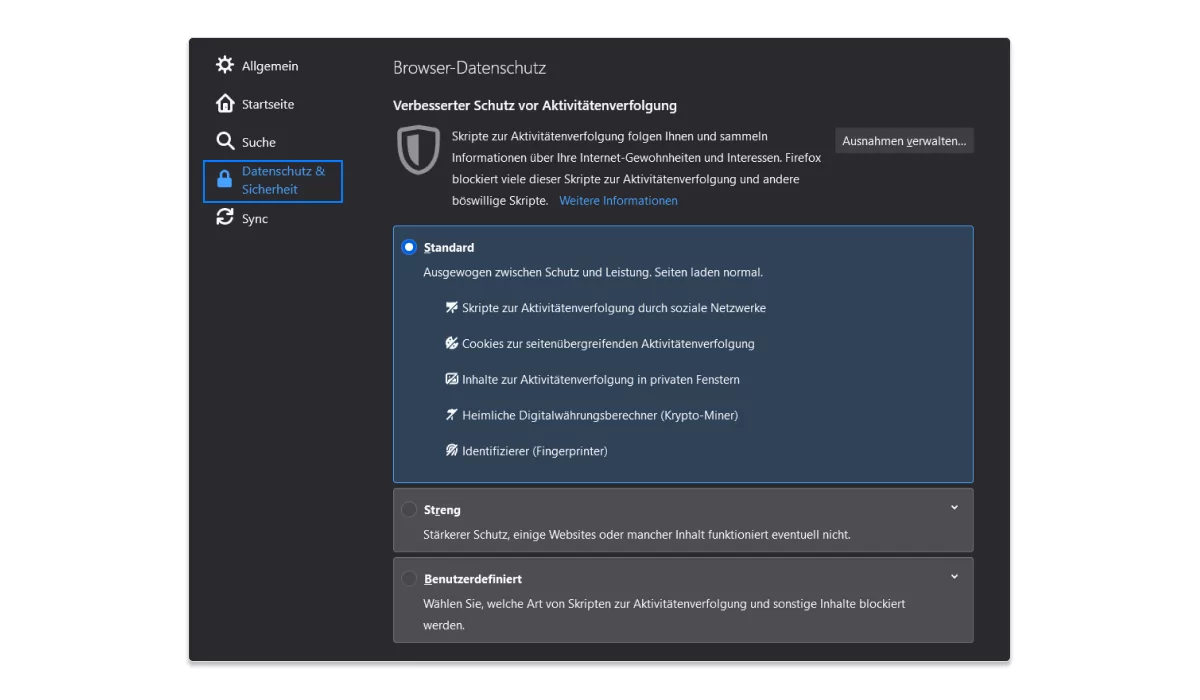1200x700 pixels.
Task: Click 'Cookies zur seitenübergreifenden Aktivitätenverfolgung' text
Action: click(608, 344)
